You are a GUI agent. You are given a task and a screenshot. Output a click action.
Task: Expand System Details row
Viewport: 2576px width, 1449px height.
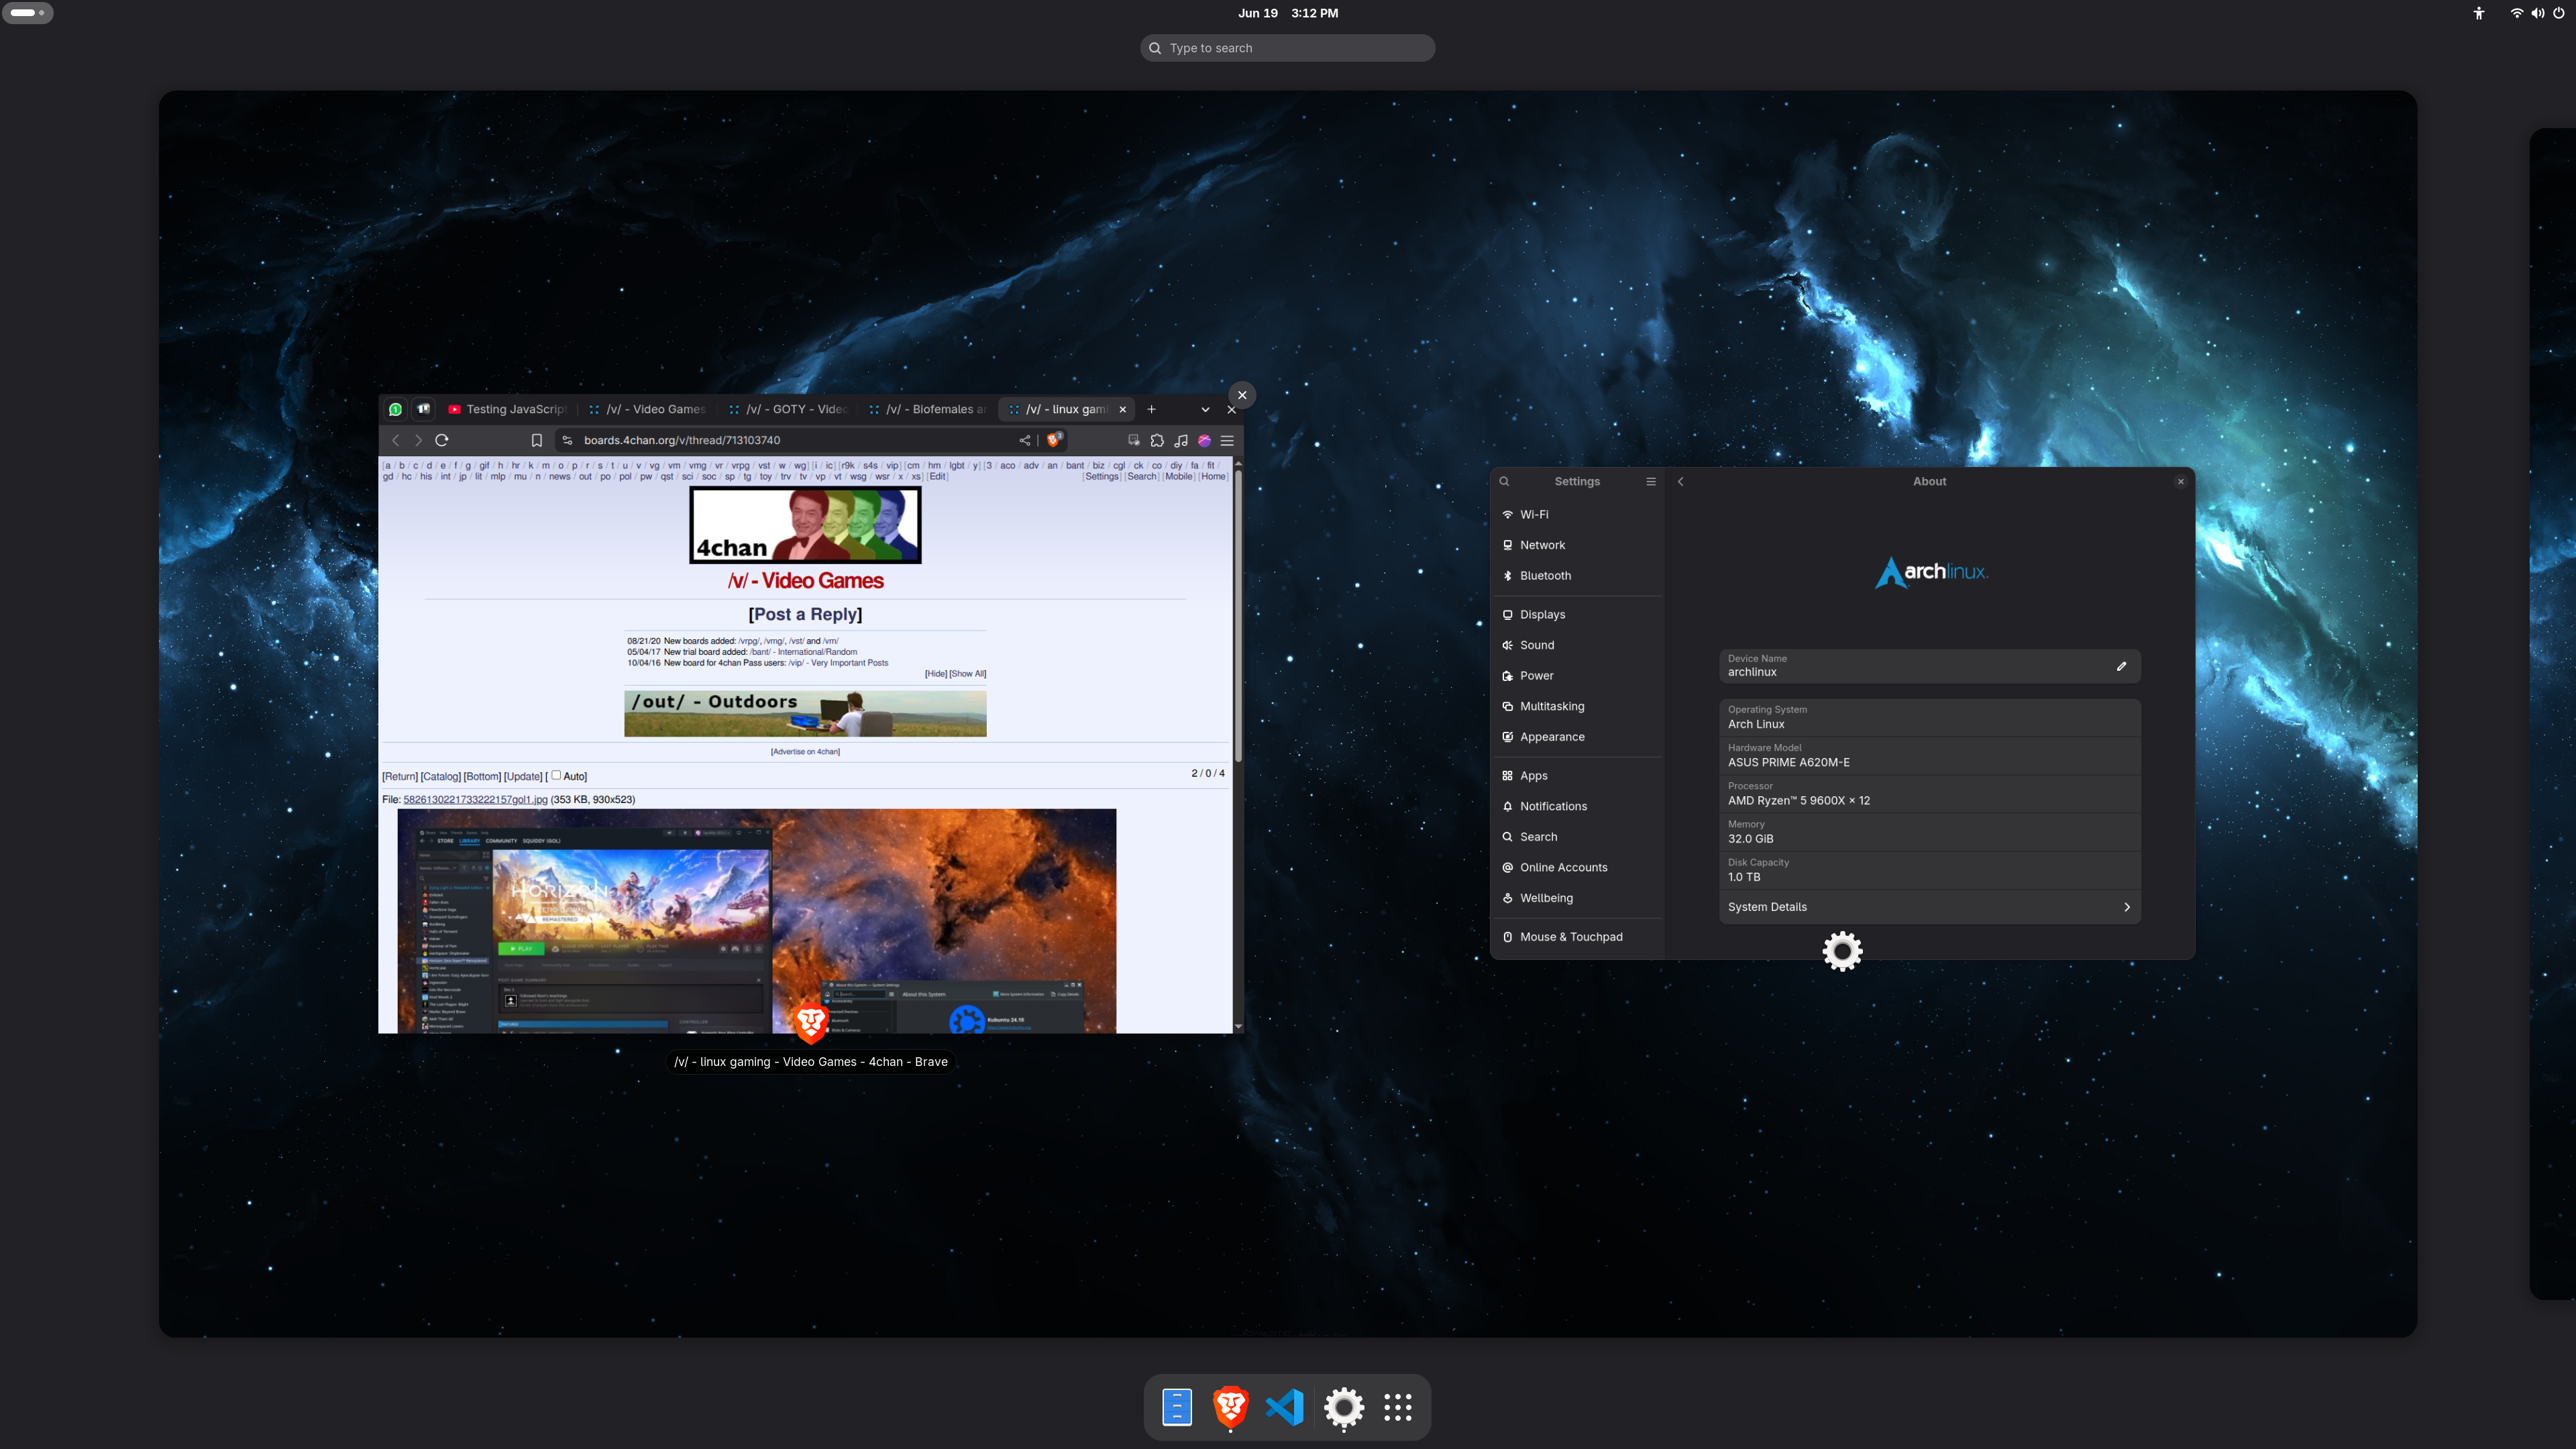[1929, 907]
